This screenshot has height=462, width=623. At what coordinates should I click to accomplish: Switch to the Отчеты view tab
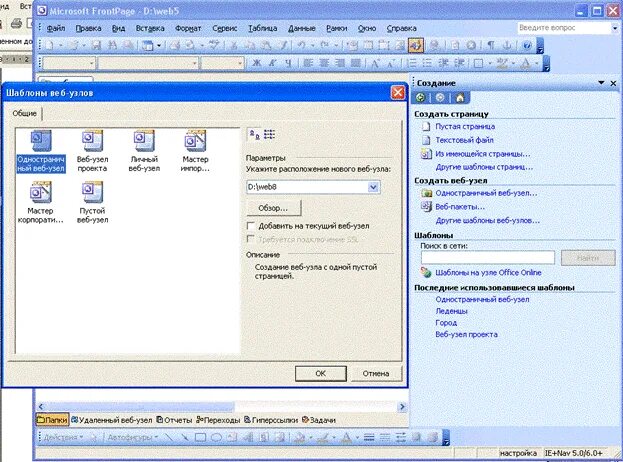(174, 420)
